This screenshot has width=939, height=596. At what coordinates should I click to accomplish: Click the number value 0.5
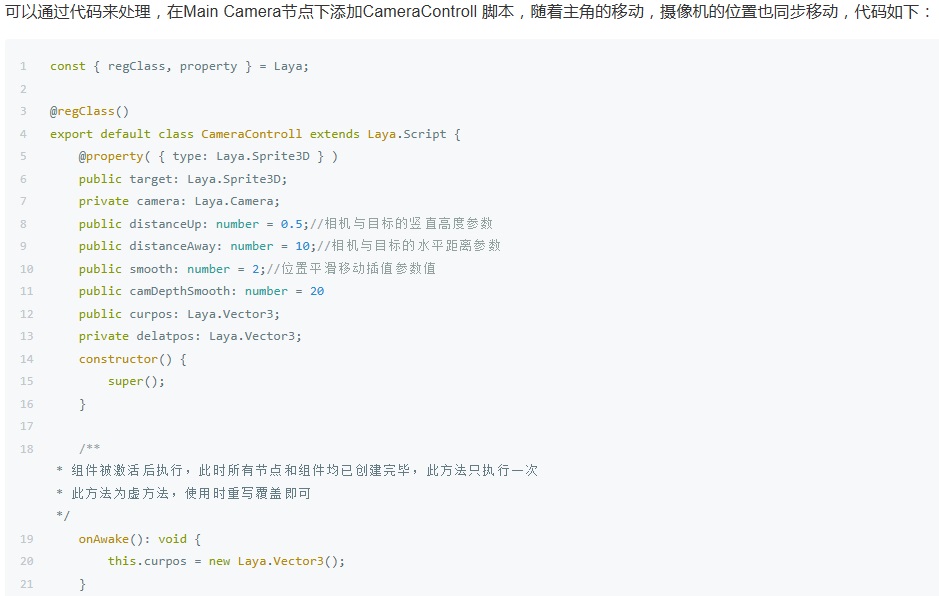(291, 224)
